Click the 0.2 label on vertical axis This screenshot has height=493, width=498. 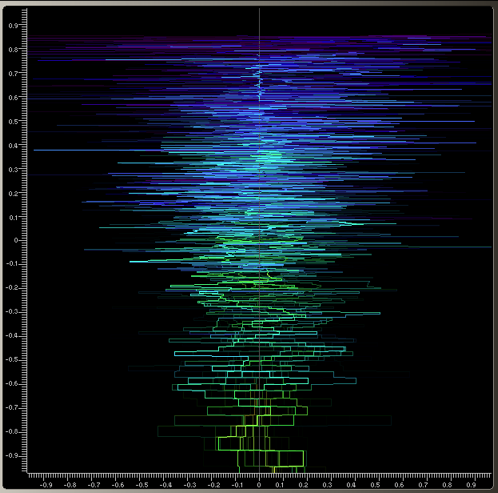[13, 194]
